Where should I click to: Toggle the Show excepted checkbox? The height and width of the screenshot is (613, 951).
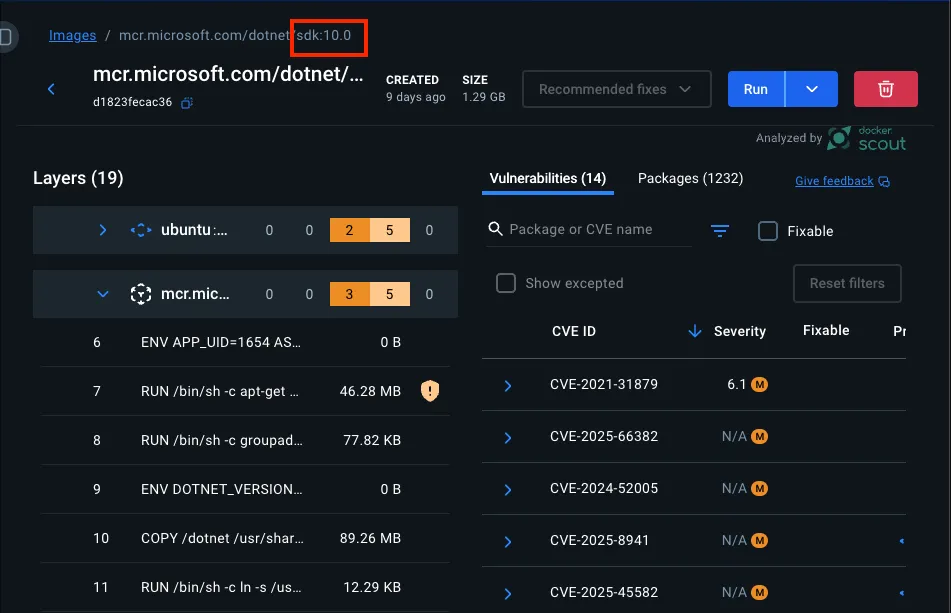pos(506,283)
